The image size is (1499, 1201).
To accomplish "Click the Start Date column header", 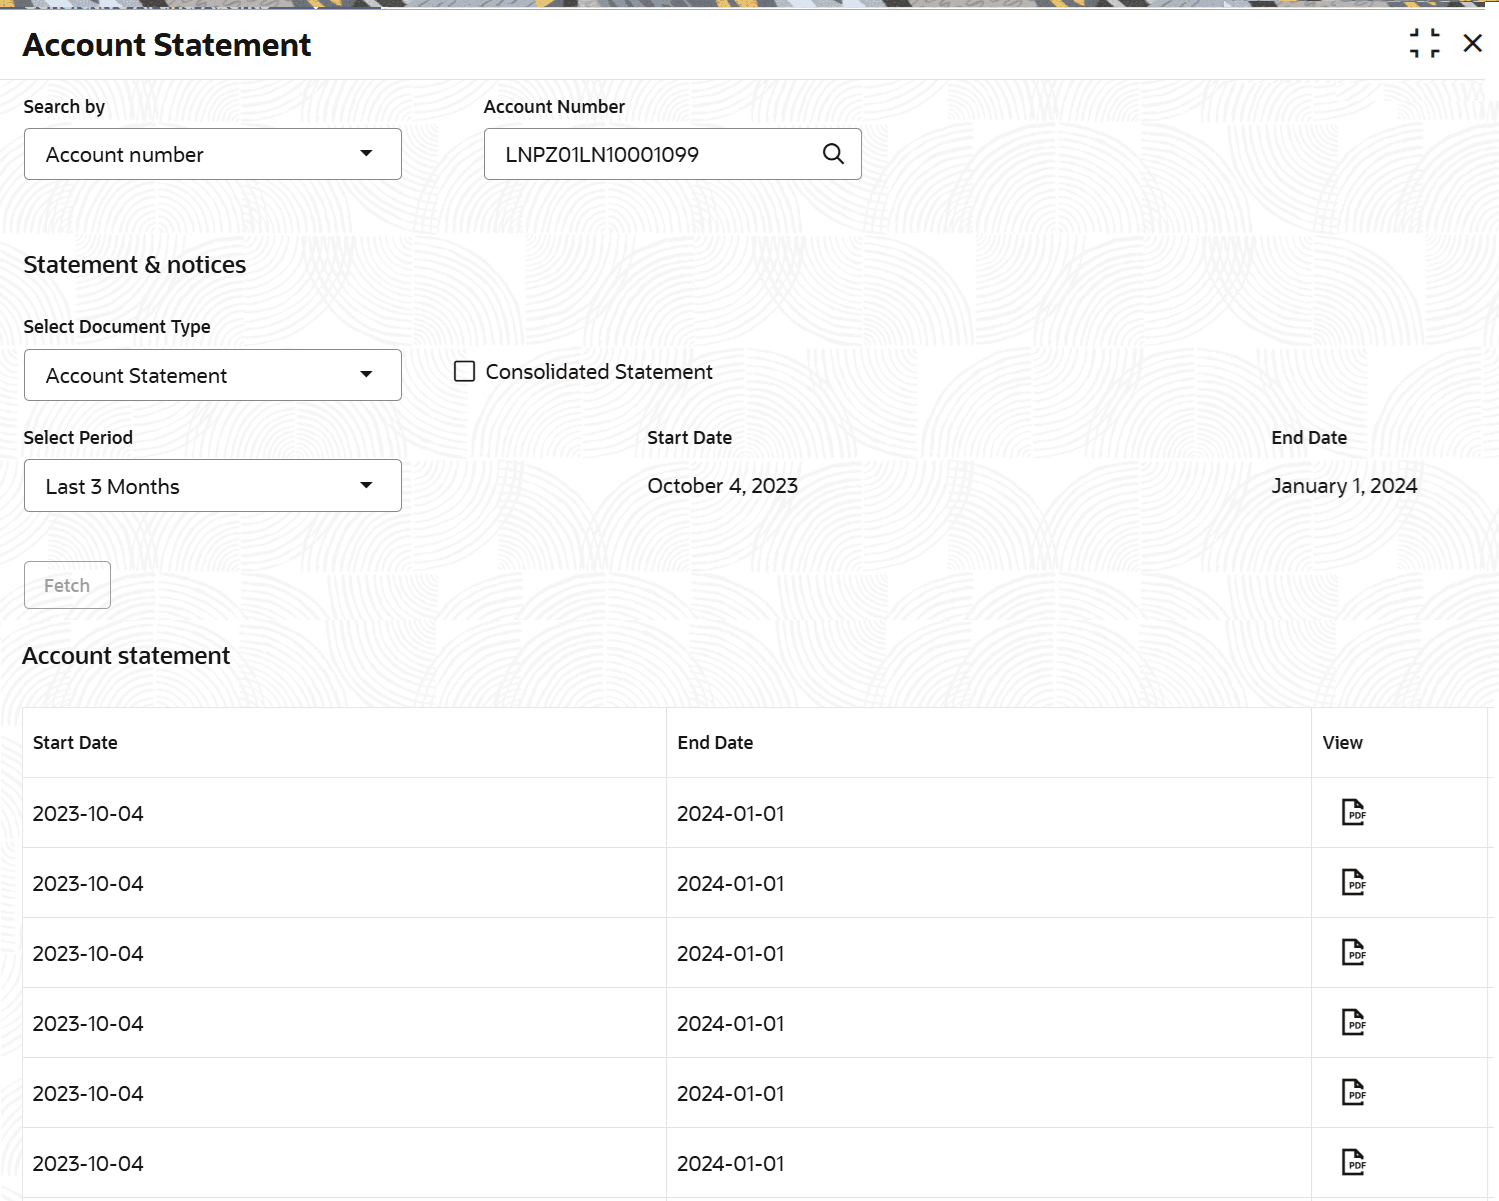I will [75, 743].
